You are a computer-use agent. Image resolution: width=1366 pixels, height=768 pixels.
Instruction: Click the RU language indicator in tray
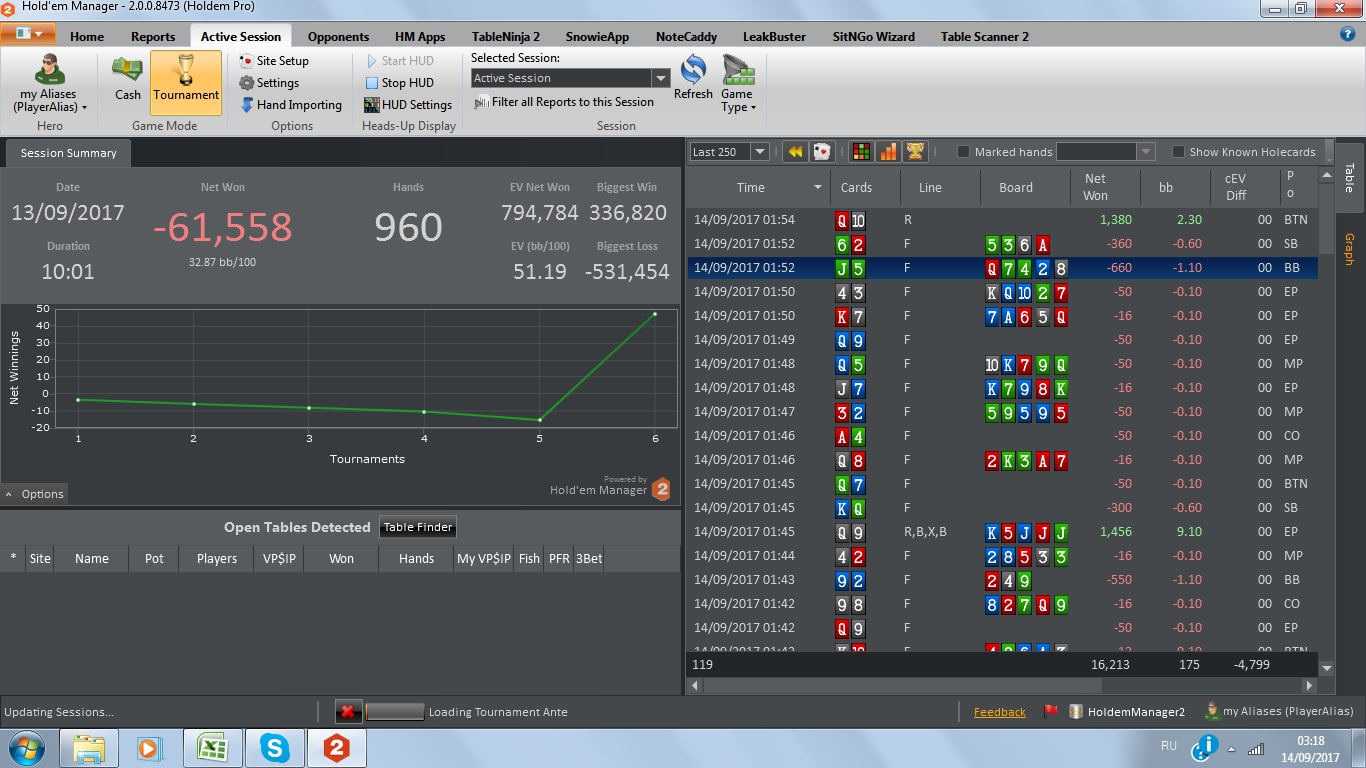[x=1169, y=746]
